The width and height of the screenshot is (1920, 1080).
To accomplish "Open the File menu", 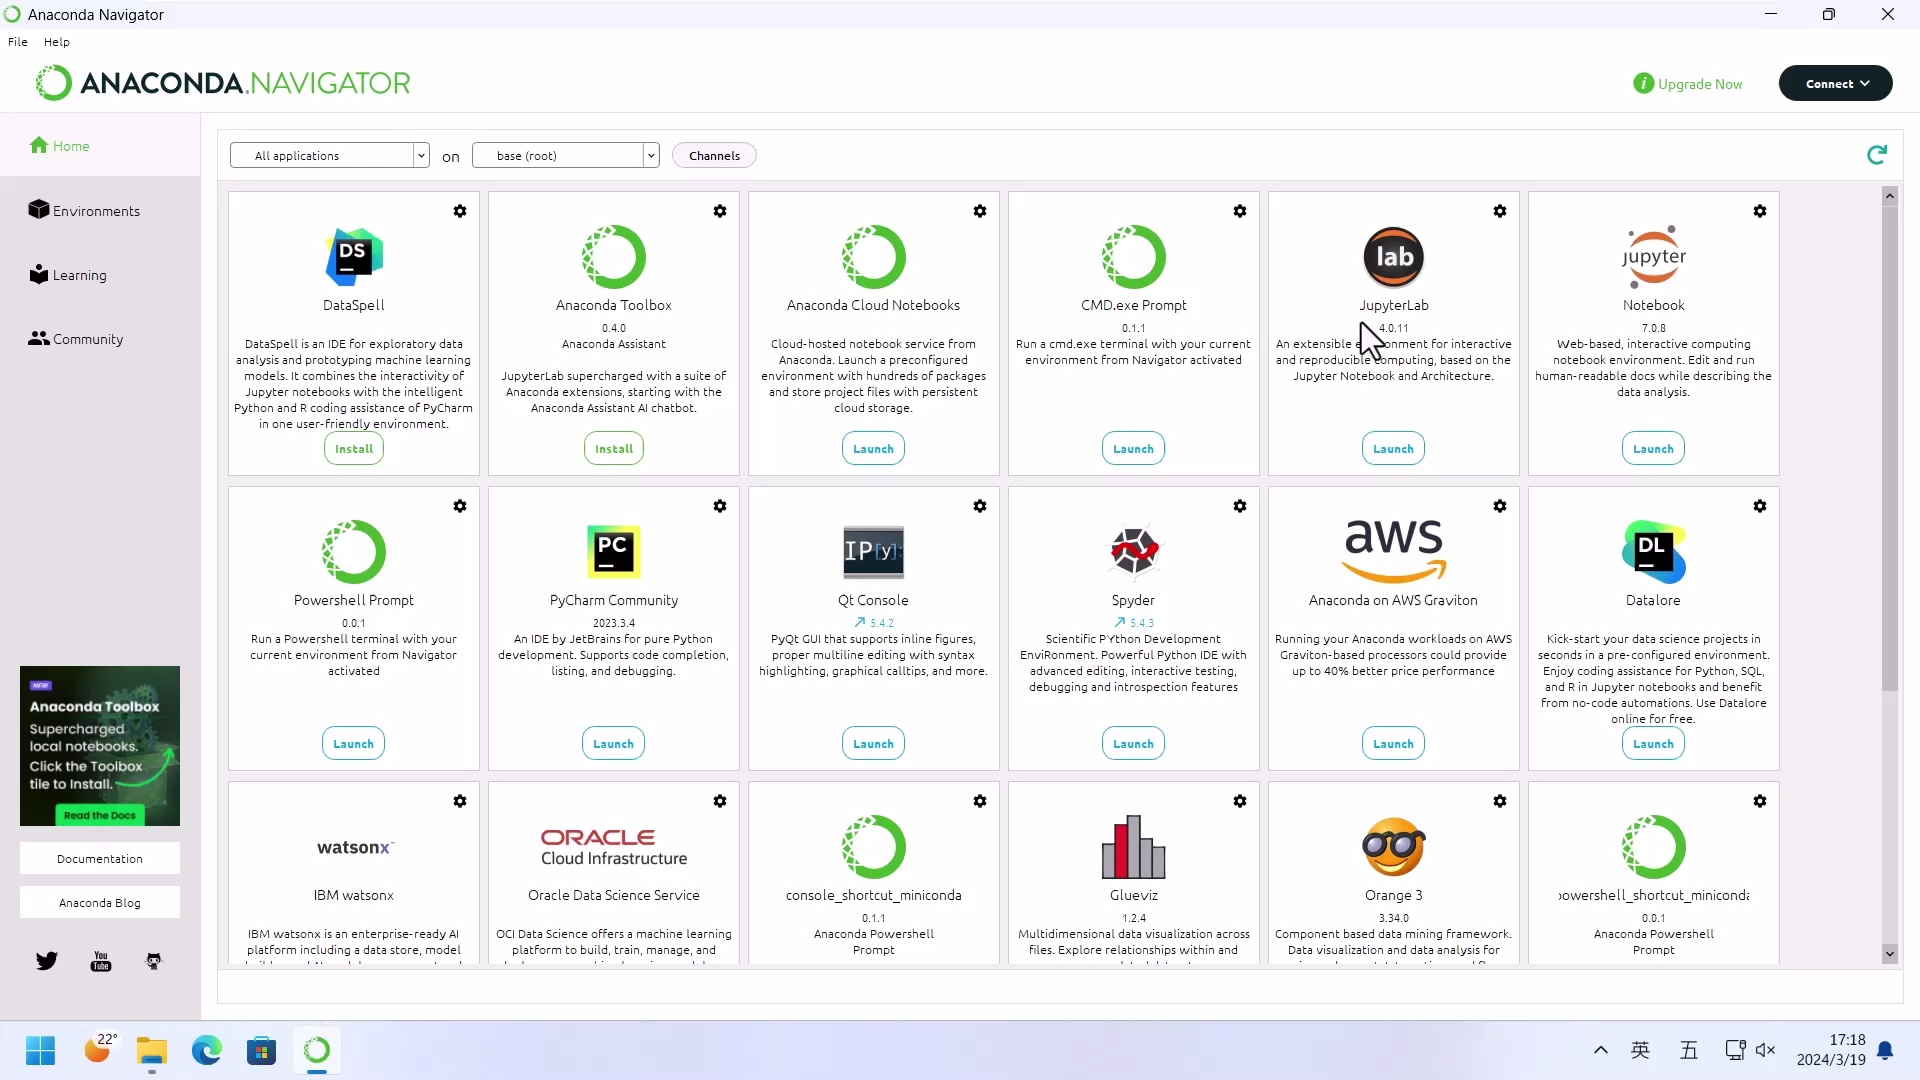I will pos(18,42).
